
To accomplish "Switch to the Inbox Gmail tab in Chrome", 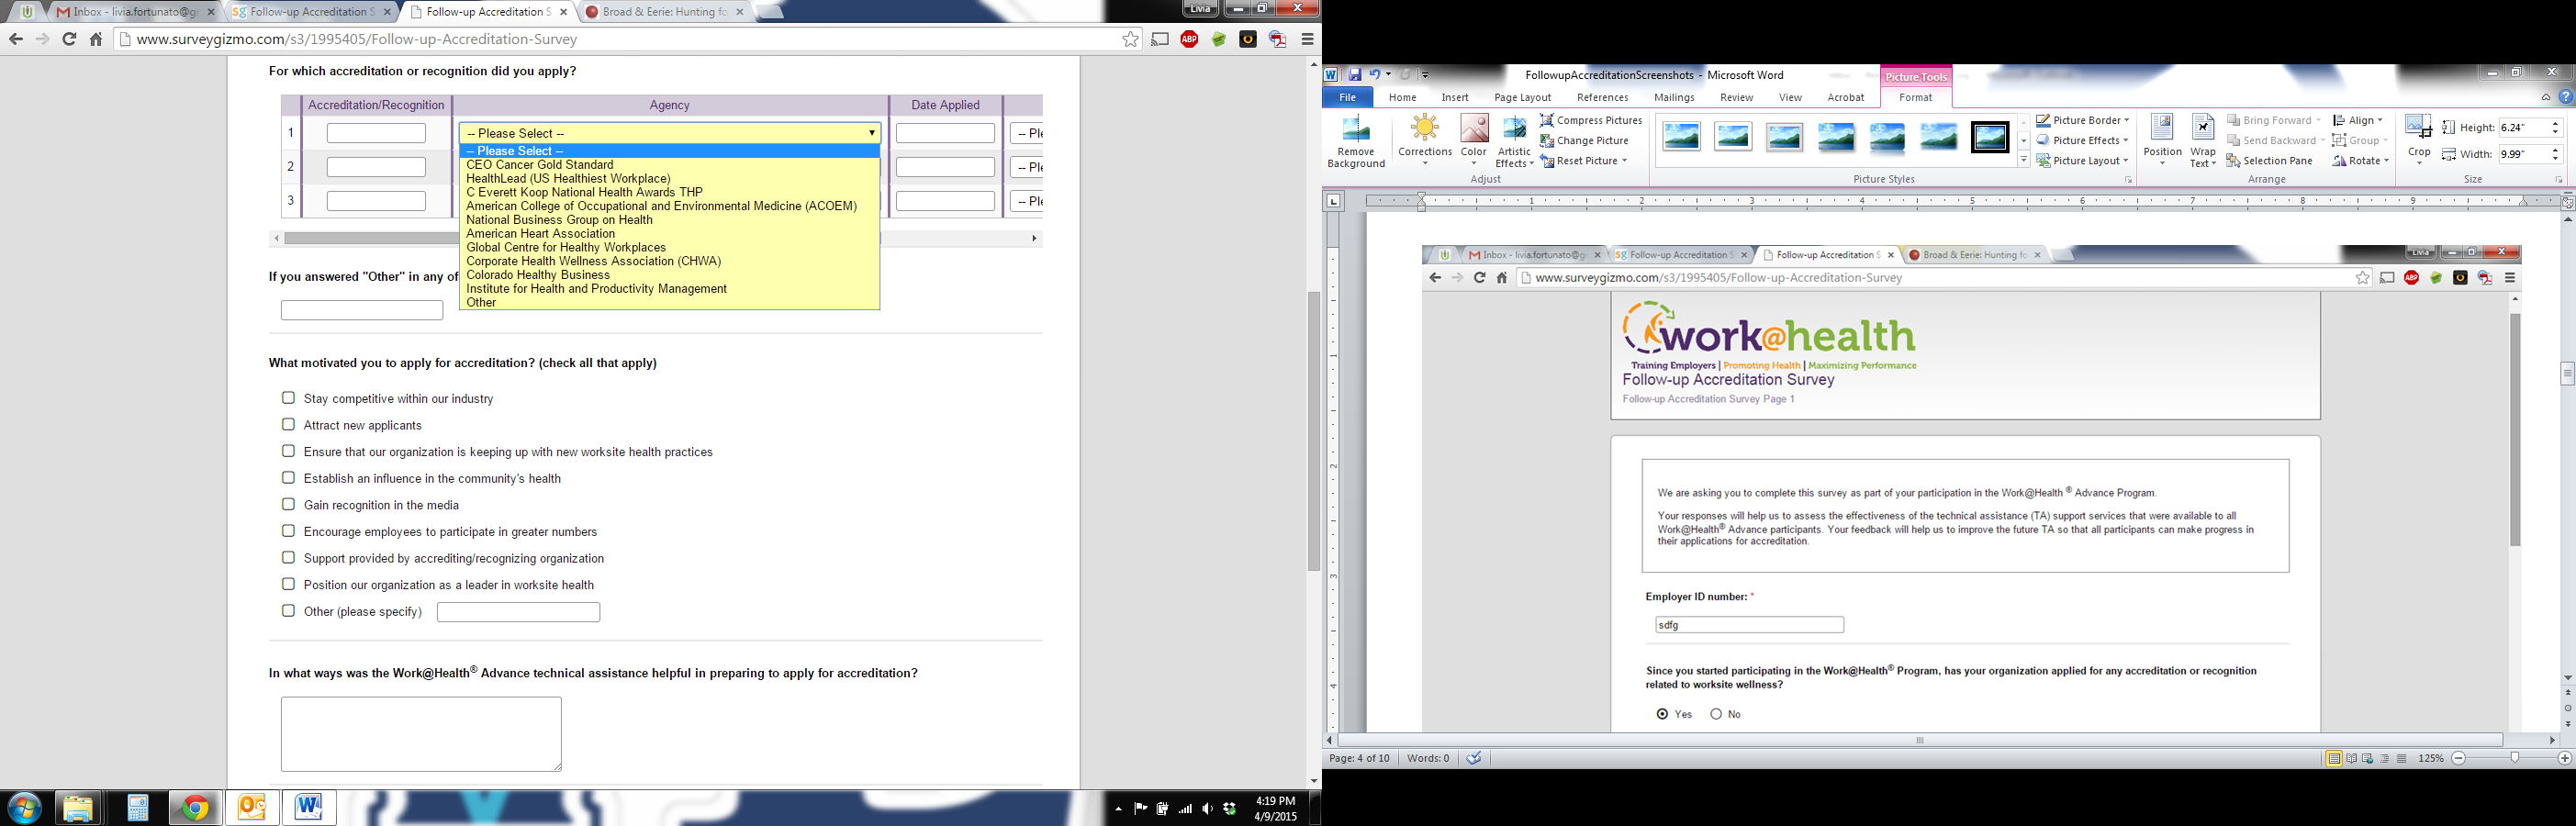I will click(135, 12).
